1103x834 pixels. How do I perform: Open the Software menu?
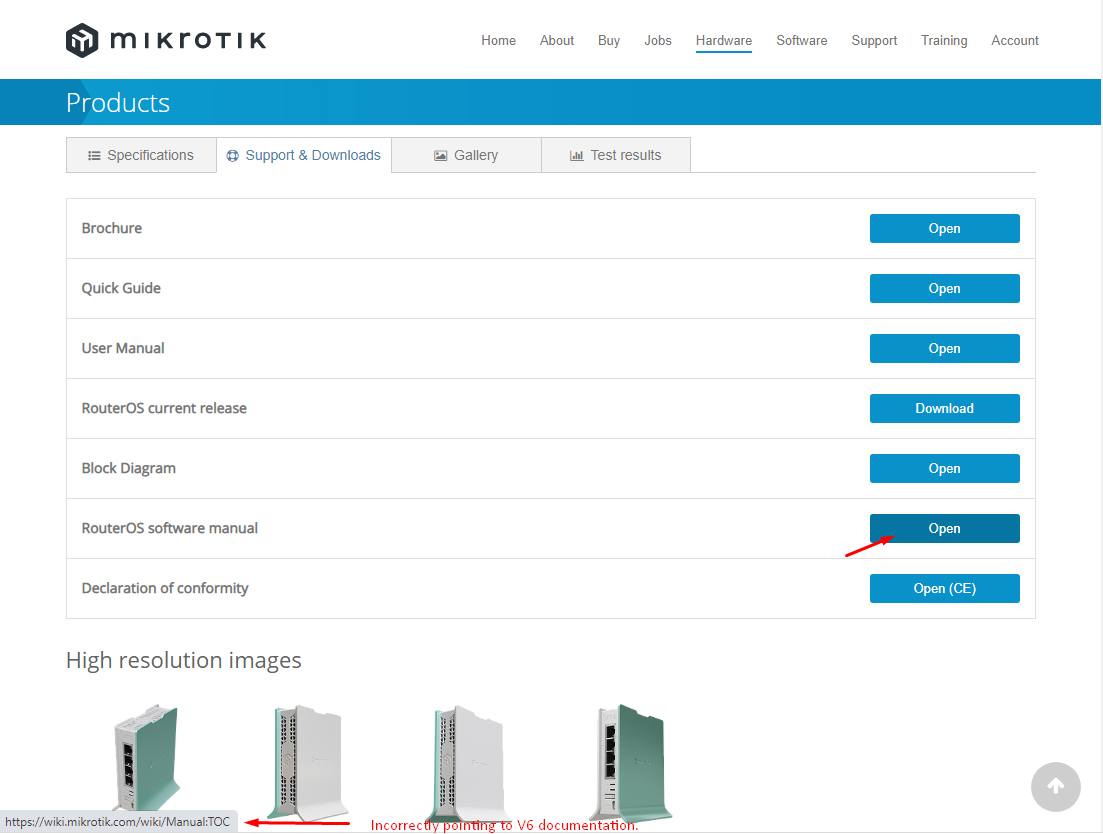point(801,41)
